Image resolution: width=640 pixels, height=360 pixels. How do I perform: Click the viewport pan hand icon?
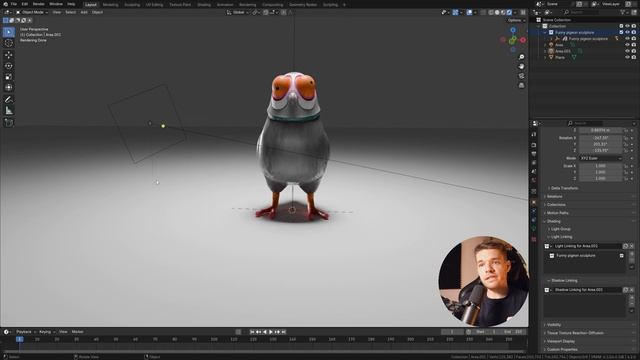521,67
